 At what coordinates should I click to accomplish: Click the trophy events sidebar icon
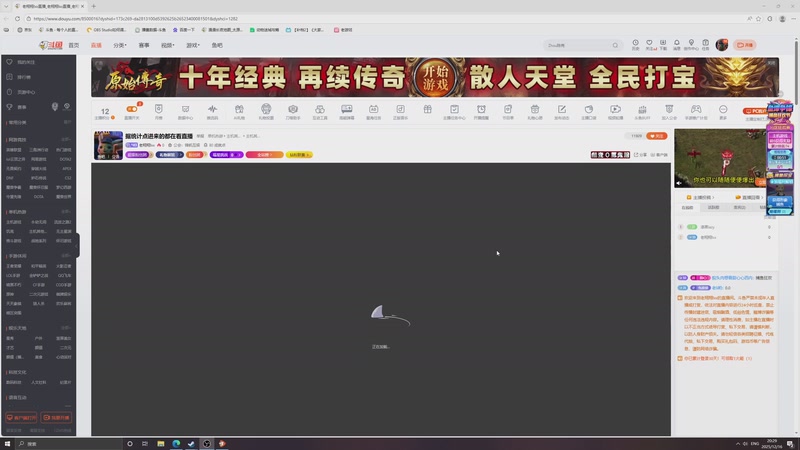(9, 107)
